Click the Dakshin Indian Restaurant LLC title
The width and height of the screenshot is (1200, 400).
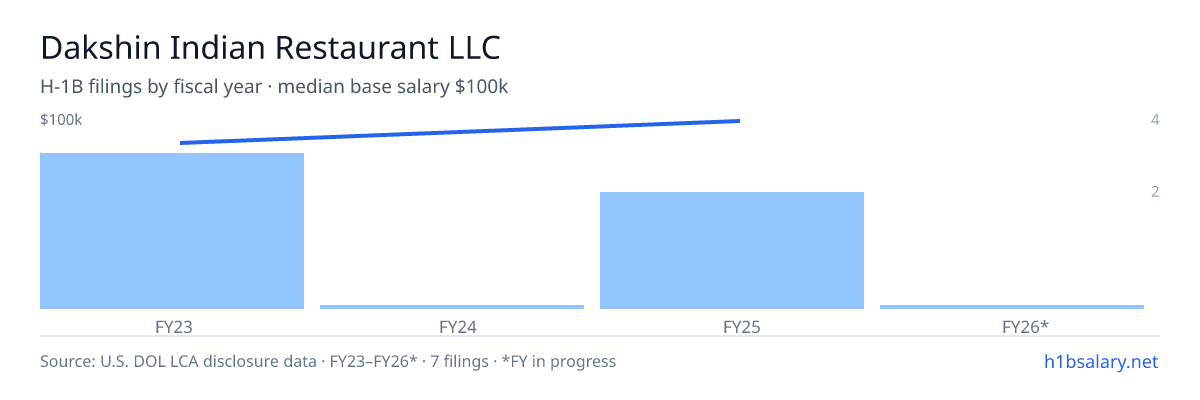tap(270, 47)
